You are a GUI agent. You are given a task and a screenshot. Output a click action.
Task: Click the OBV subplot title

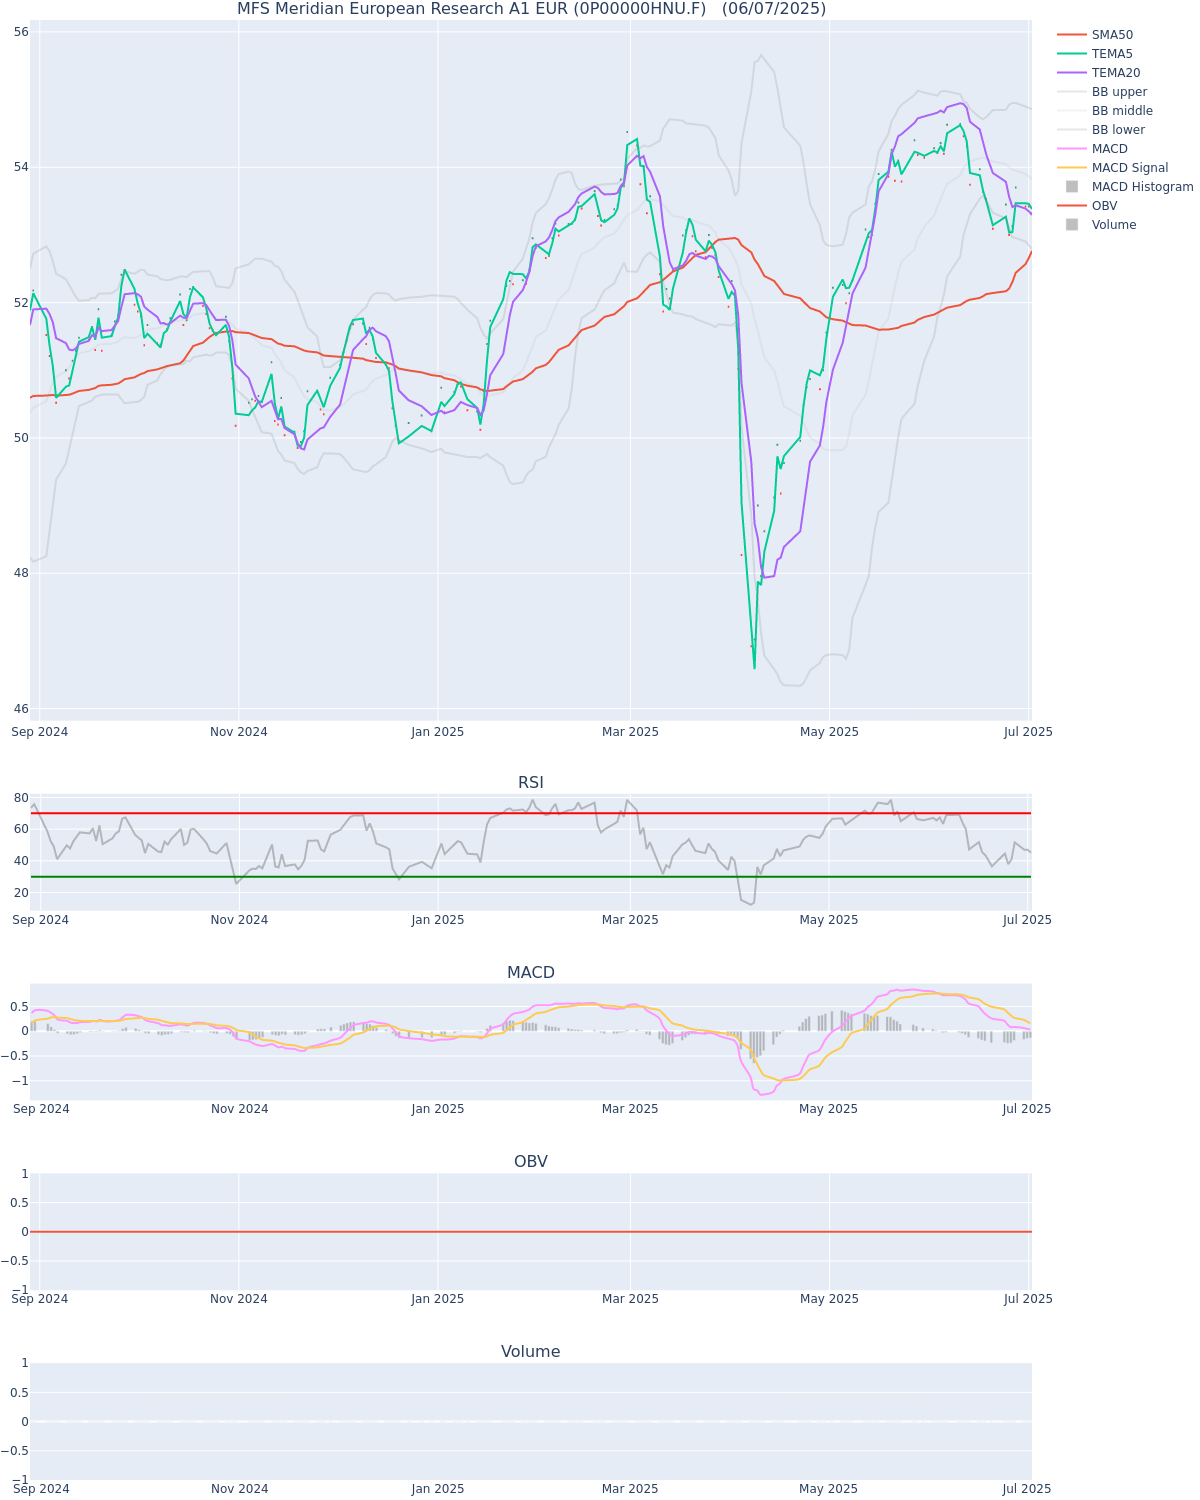click(x=531, y=1162)
